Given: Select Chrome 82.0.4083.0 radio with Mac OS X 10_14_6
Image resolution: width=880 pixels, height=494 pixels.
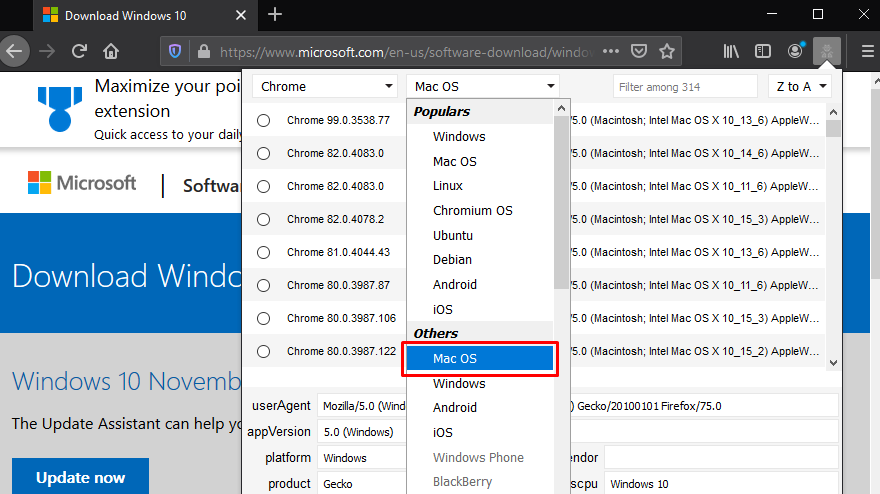Looking at the screenshot, I should pos(263,153).
